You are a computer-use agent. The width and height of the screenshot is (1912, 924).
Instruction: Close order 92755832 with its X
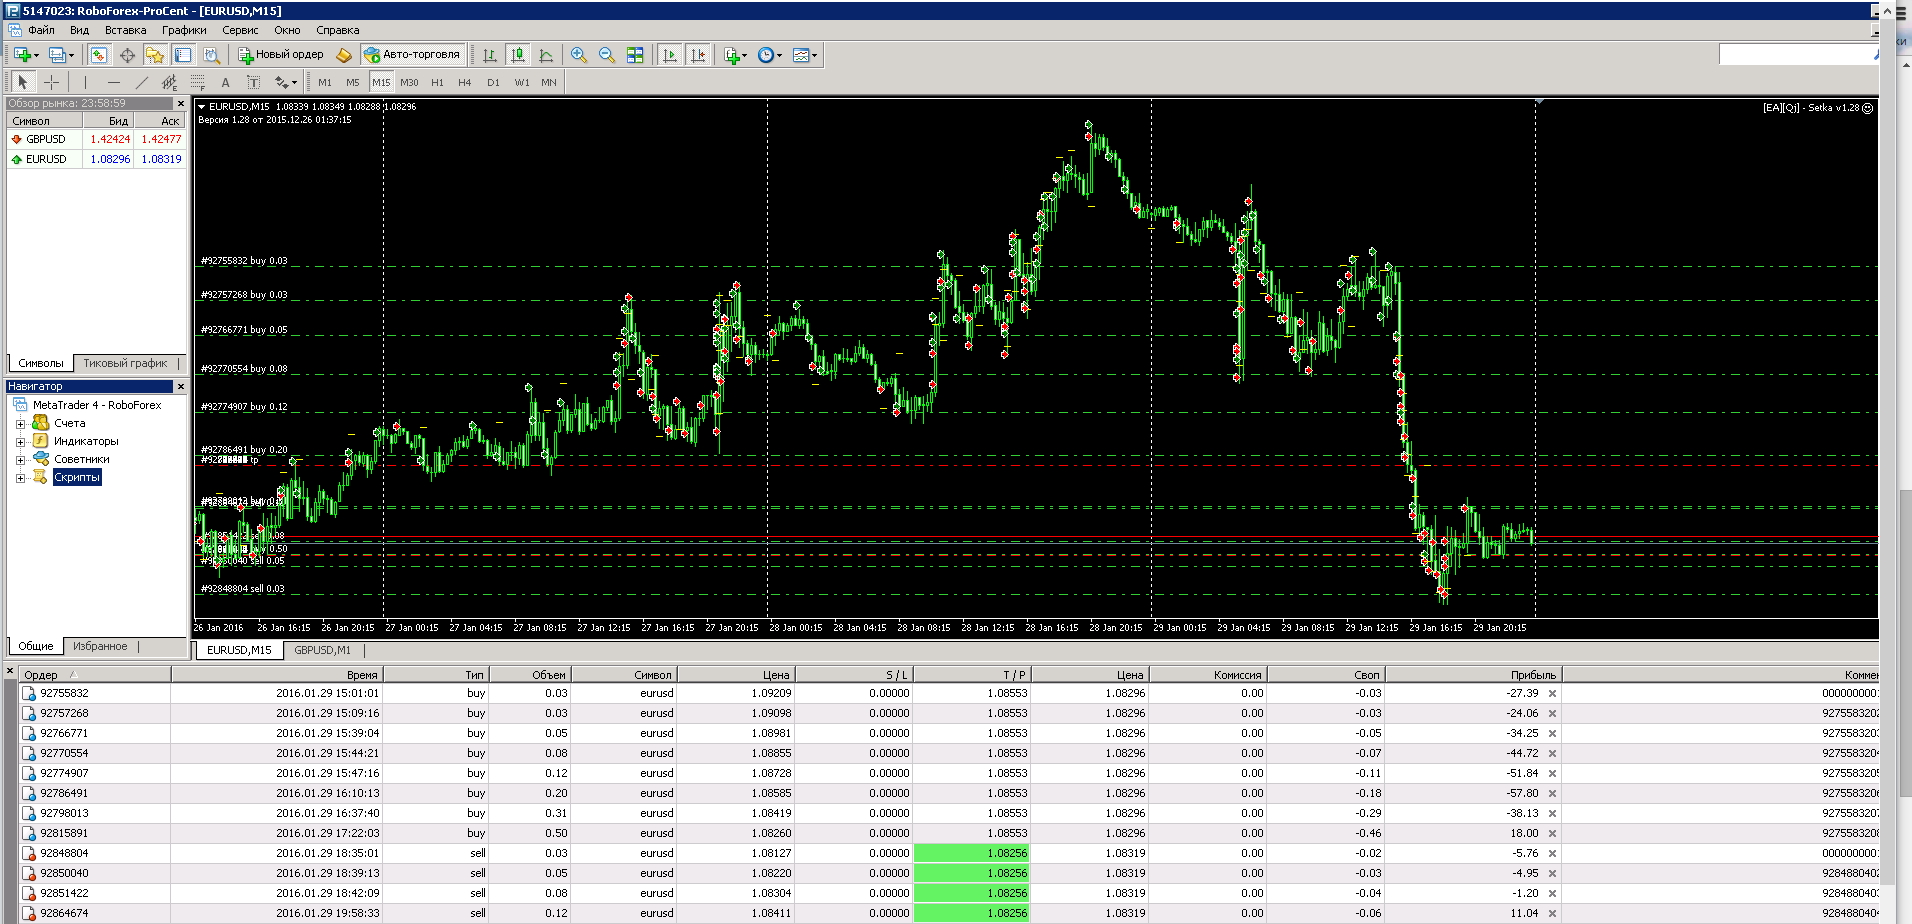(x=1552, y=693)
